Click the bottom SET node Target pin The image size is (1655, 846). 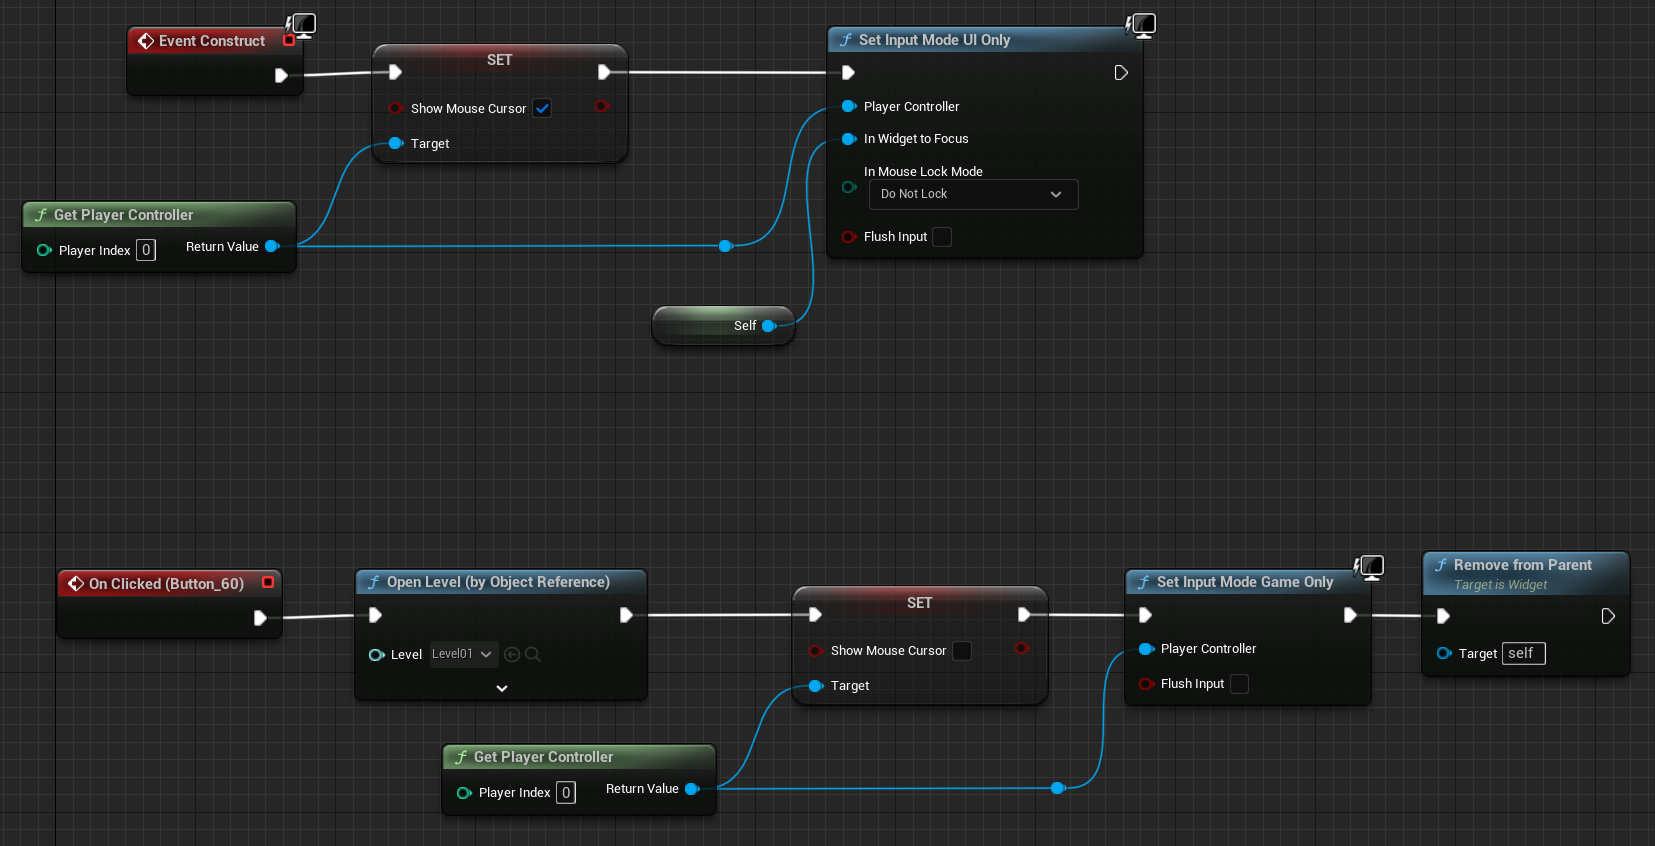click(816, 686)
